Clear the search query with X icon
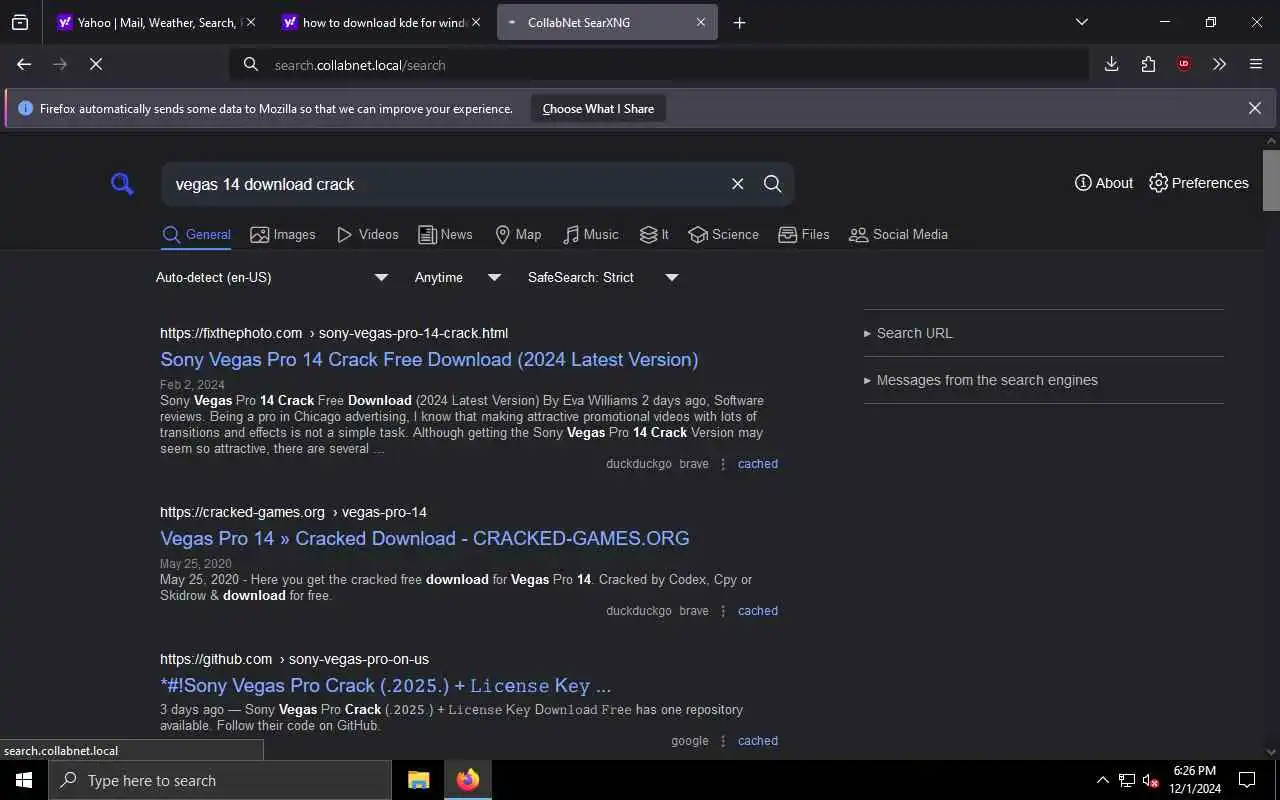 point(738,184)
